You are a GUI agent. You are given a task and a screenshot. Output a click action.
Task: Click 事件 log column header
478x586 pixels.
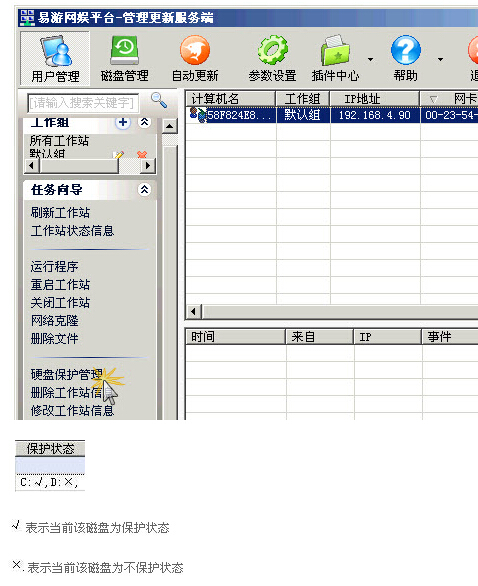click(450, 337)
